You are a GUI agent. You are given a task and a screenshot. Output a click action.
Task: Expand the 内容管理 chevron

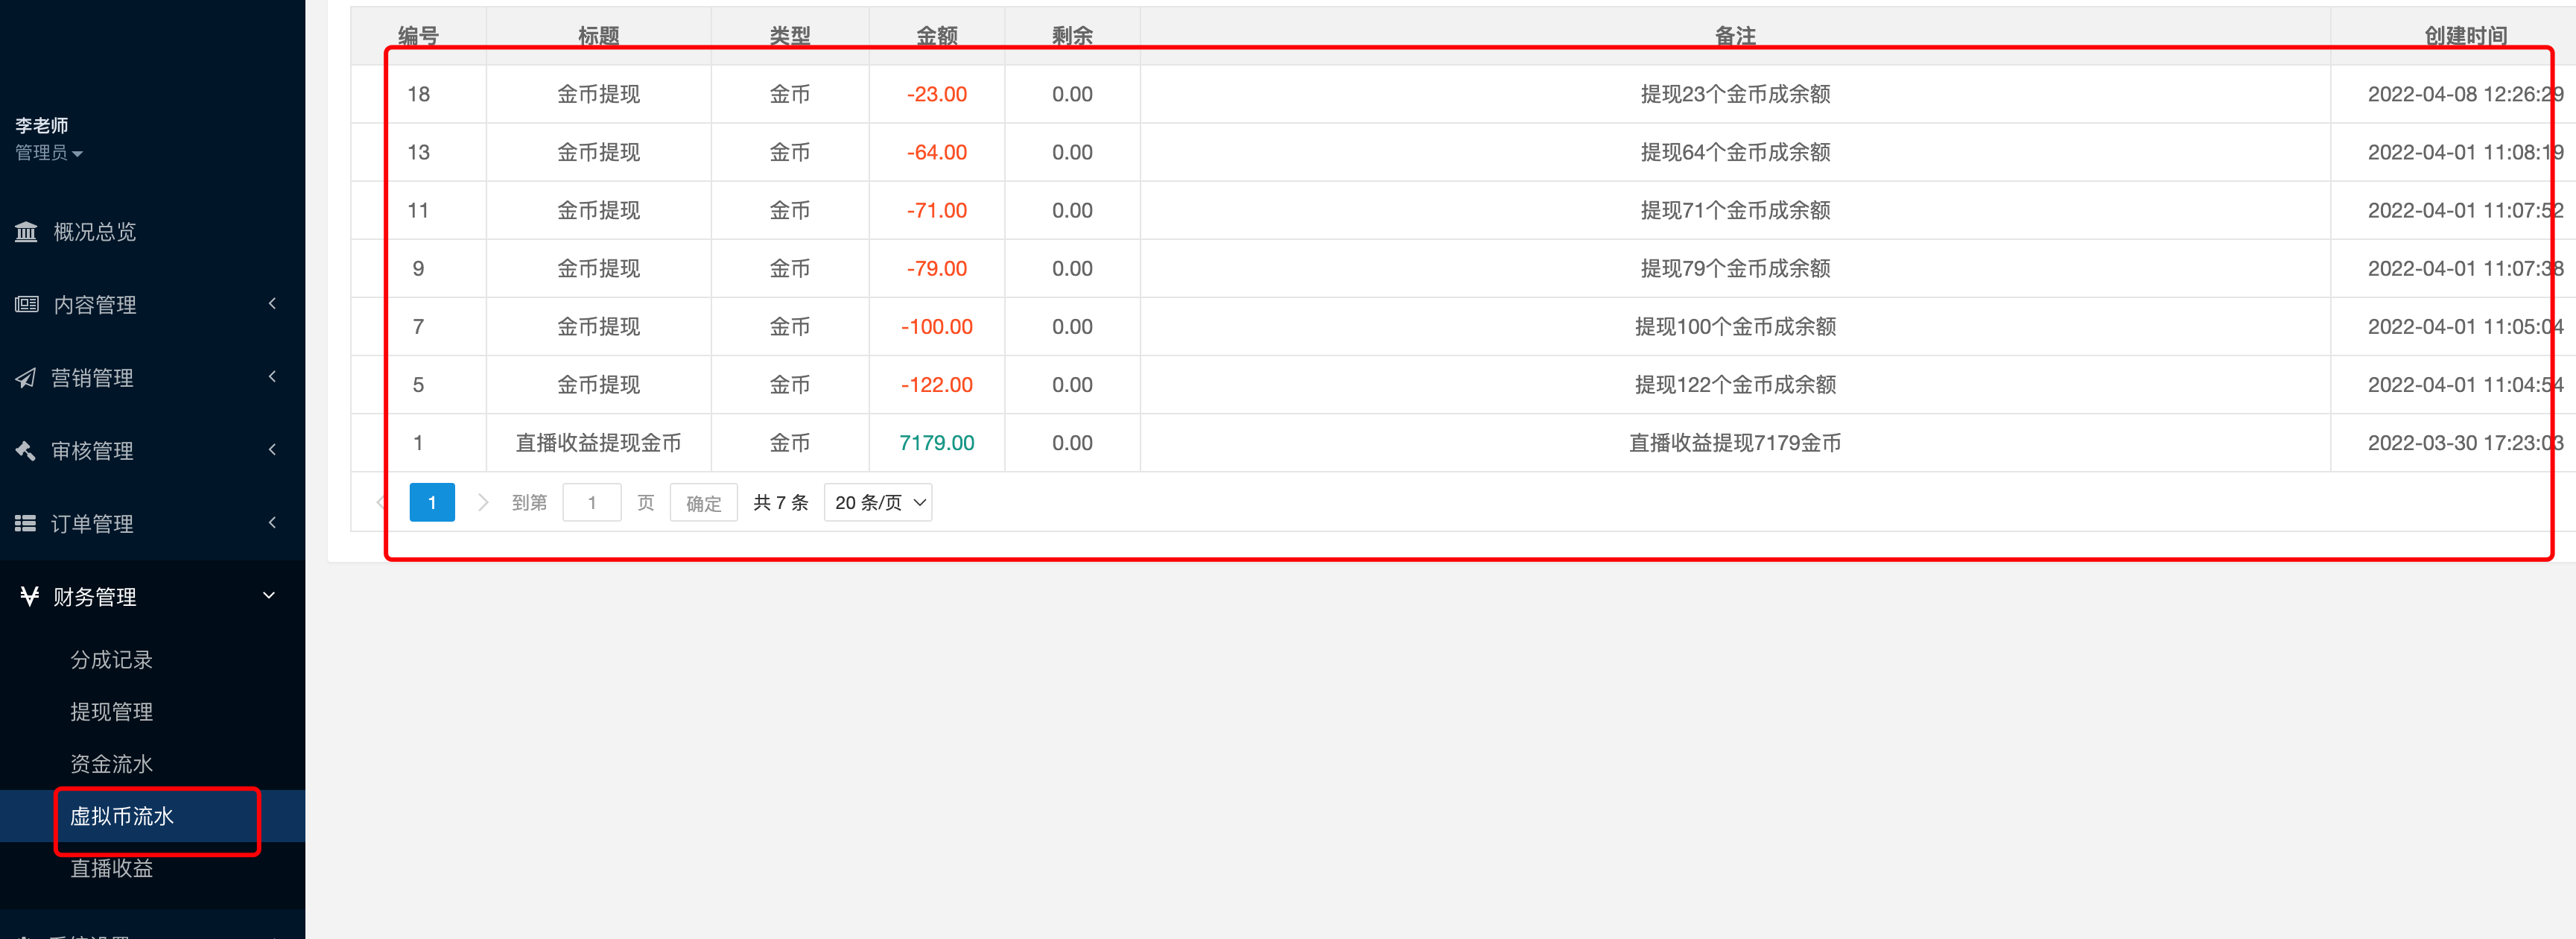point(272,303)
